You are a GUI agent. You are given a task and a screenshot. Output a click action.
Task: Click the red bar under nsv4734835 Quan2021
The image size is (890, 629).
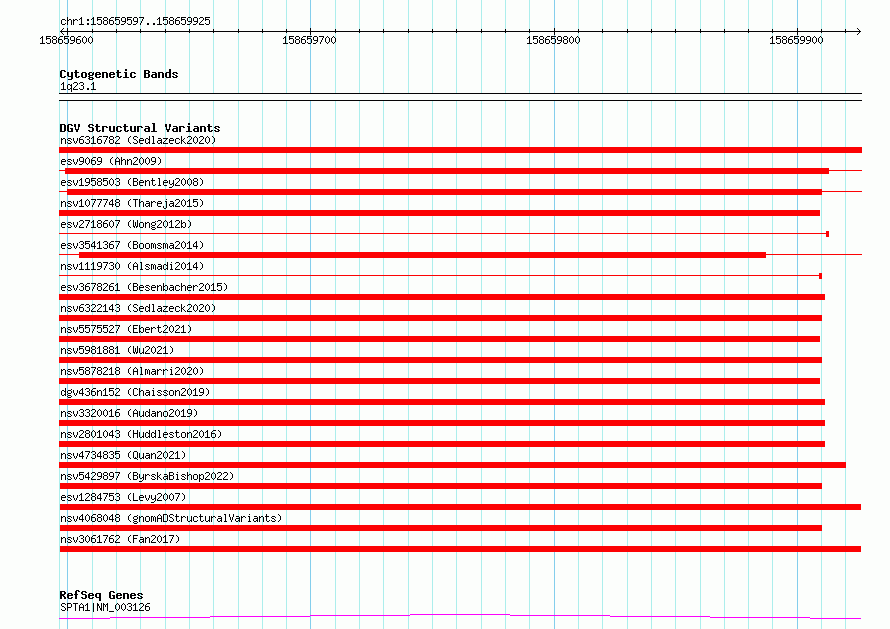452,465
